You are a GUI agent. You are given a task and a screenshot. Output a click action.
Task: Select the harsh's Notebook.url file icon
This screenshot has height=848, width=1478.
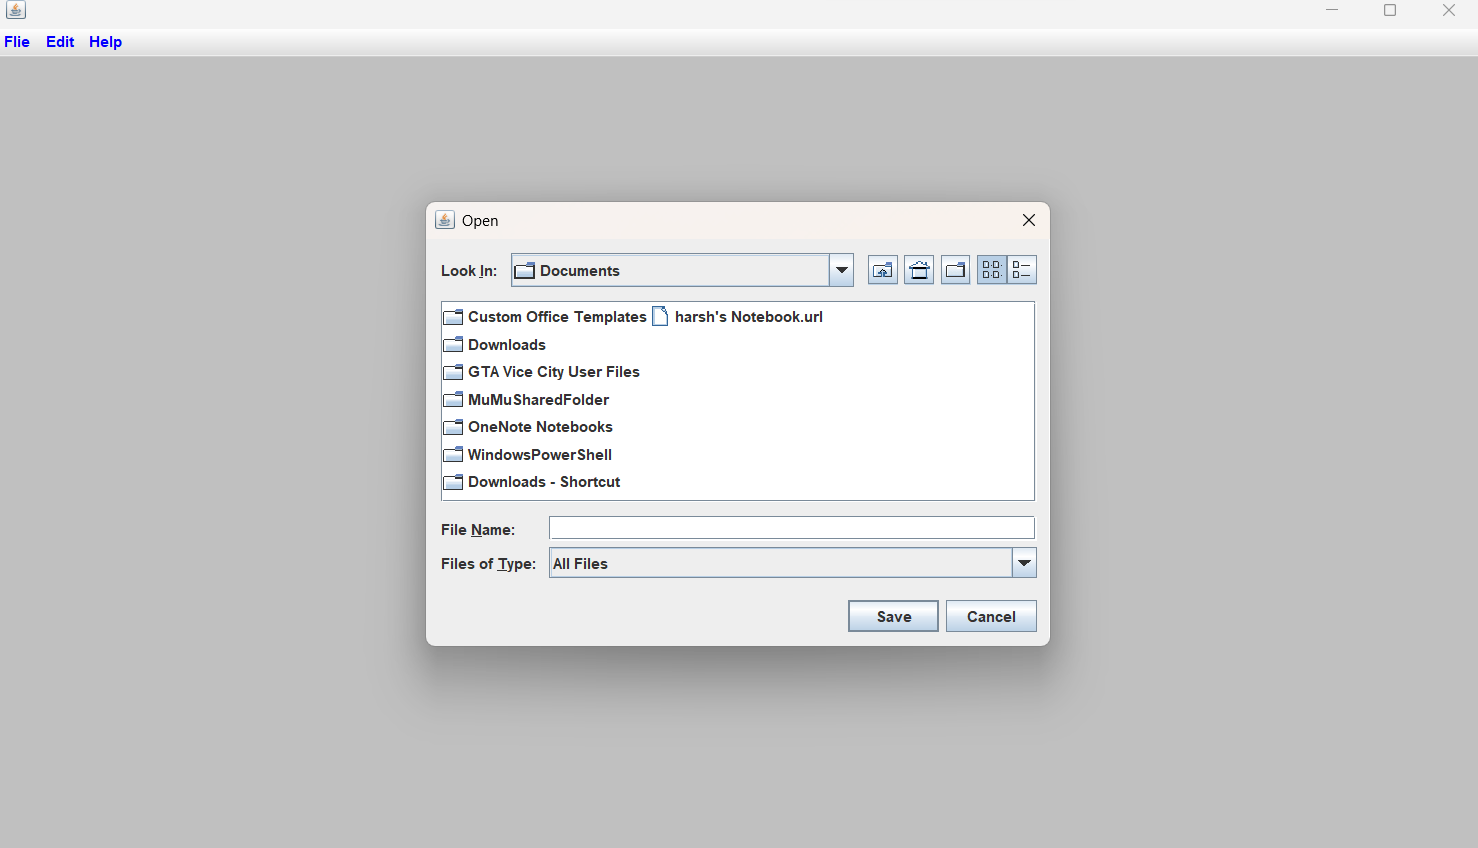click(660, 316)
